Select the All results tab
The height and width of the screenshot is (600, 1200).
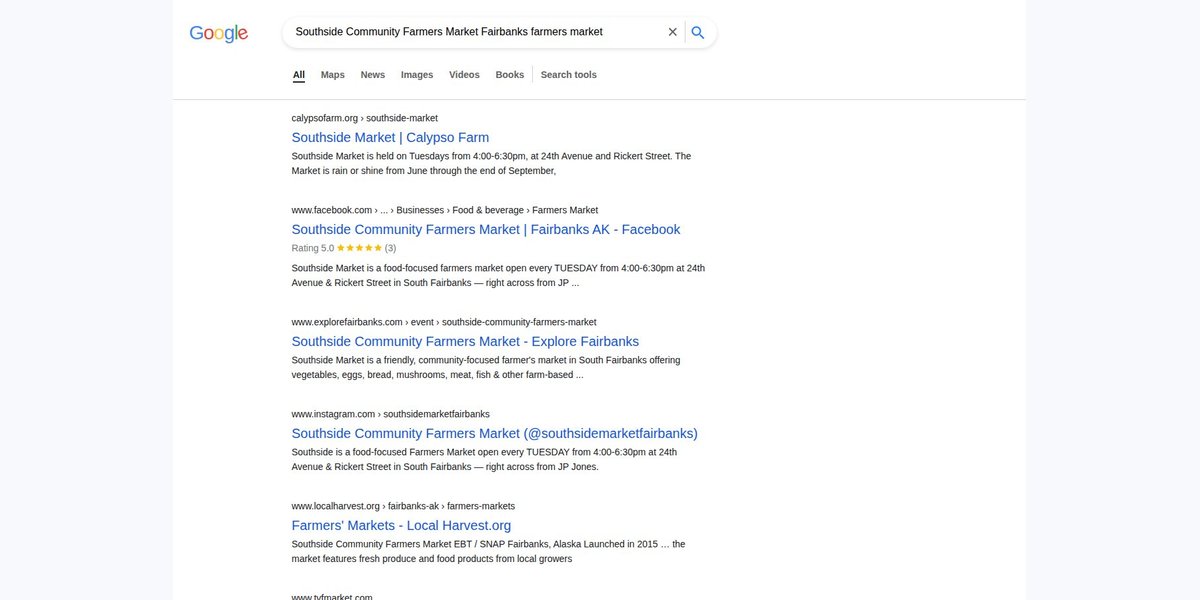tap(299, 75)
